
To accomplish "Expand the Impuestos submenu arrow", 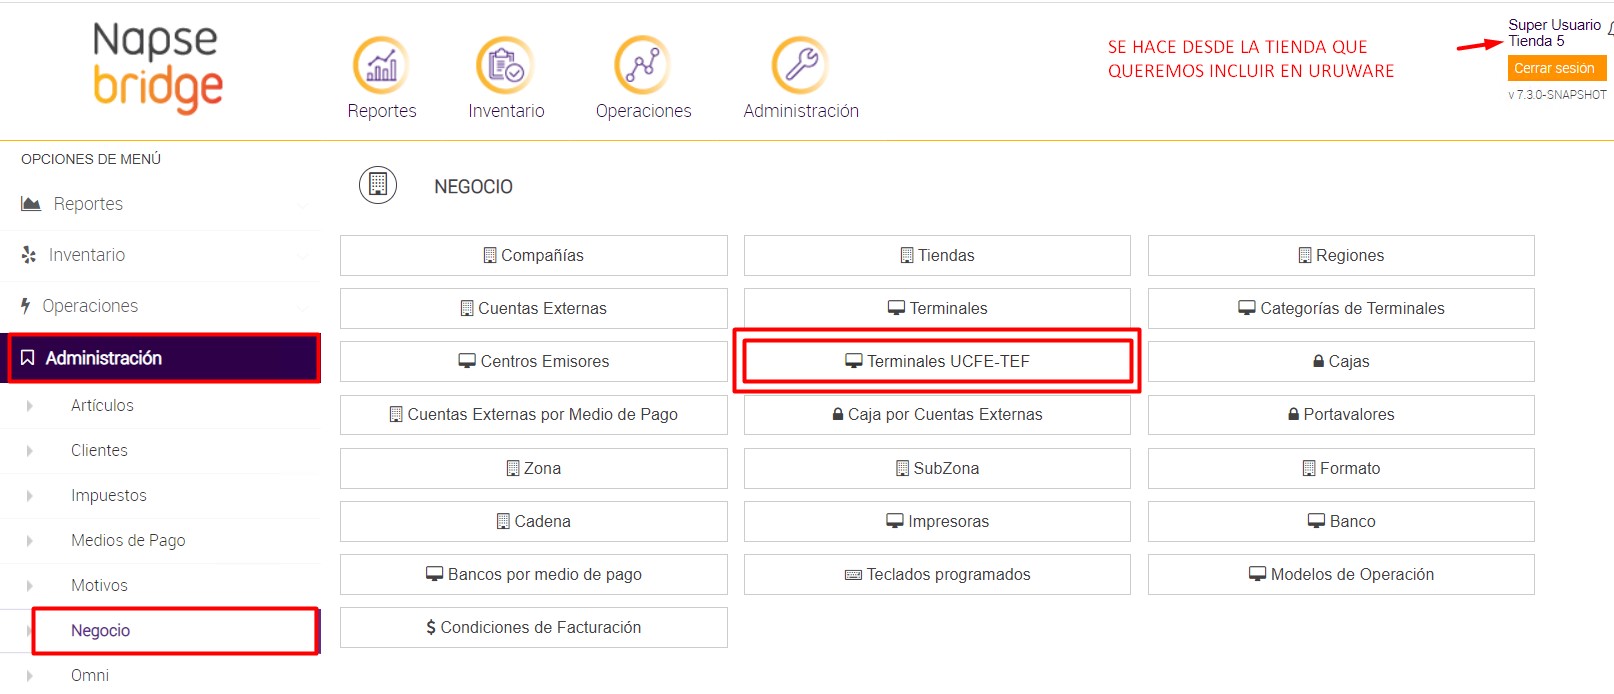I will click(30, 496).
